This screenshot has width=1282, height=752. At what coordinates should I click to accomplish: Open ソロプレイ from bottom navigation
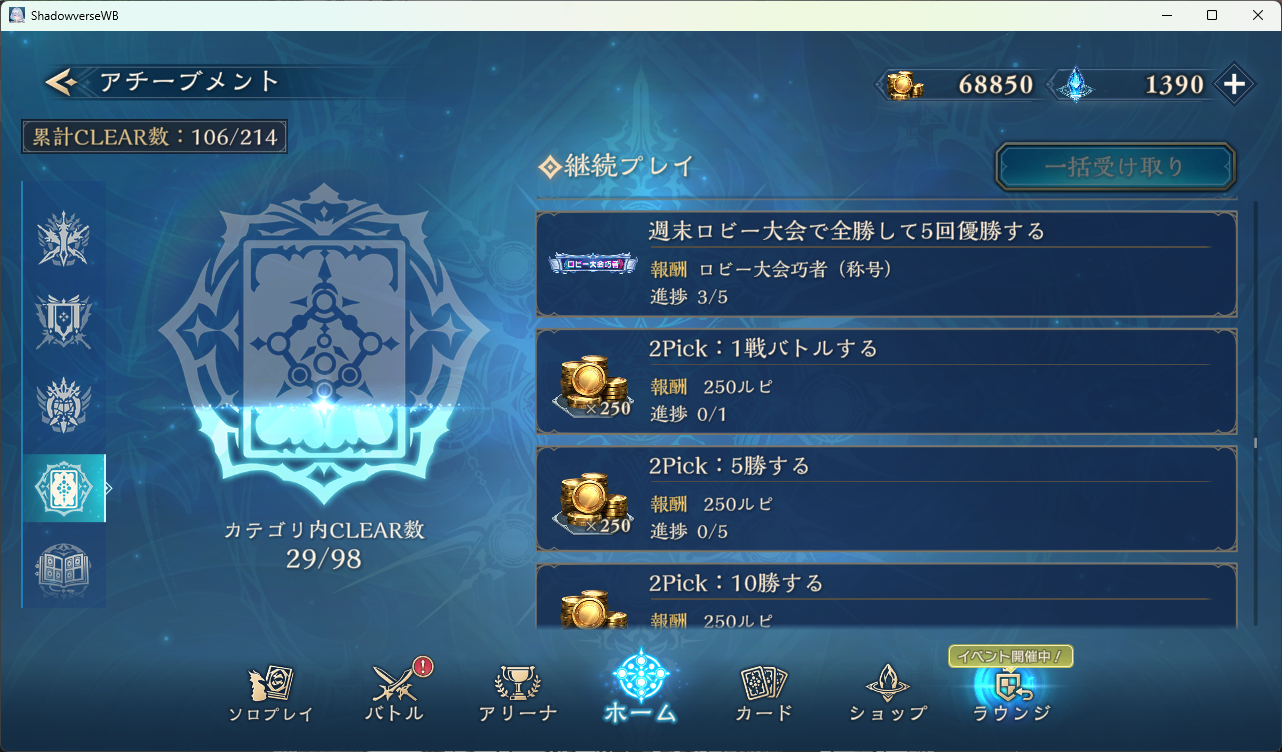271,694
